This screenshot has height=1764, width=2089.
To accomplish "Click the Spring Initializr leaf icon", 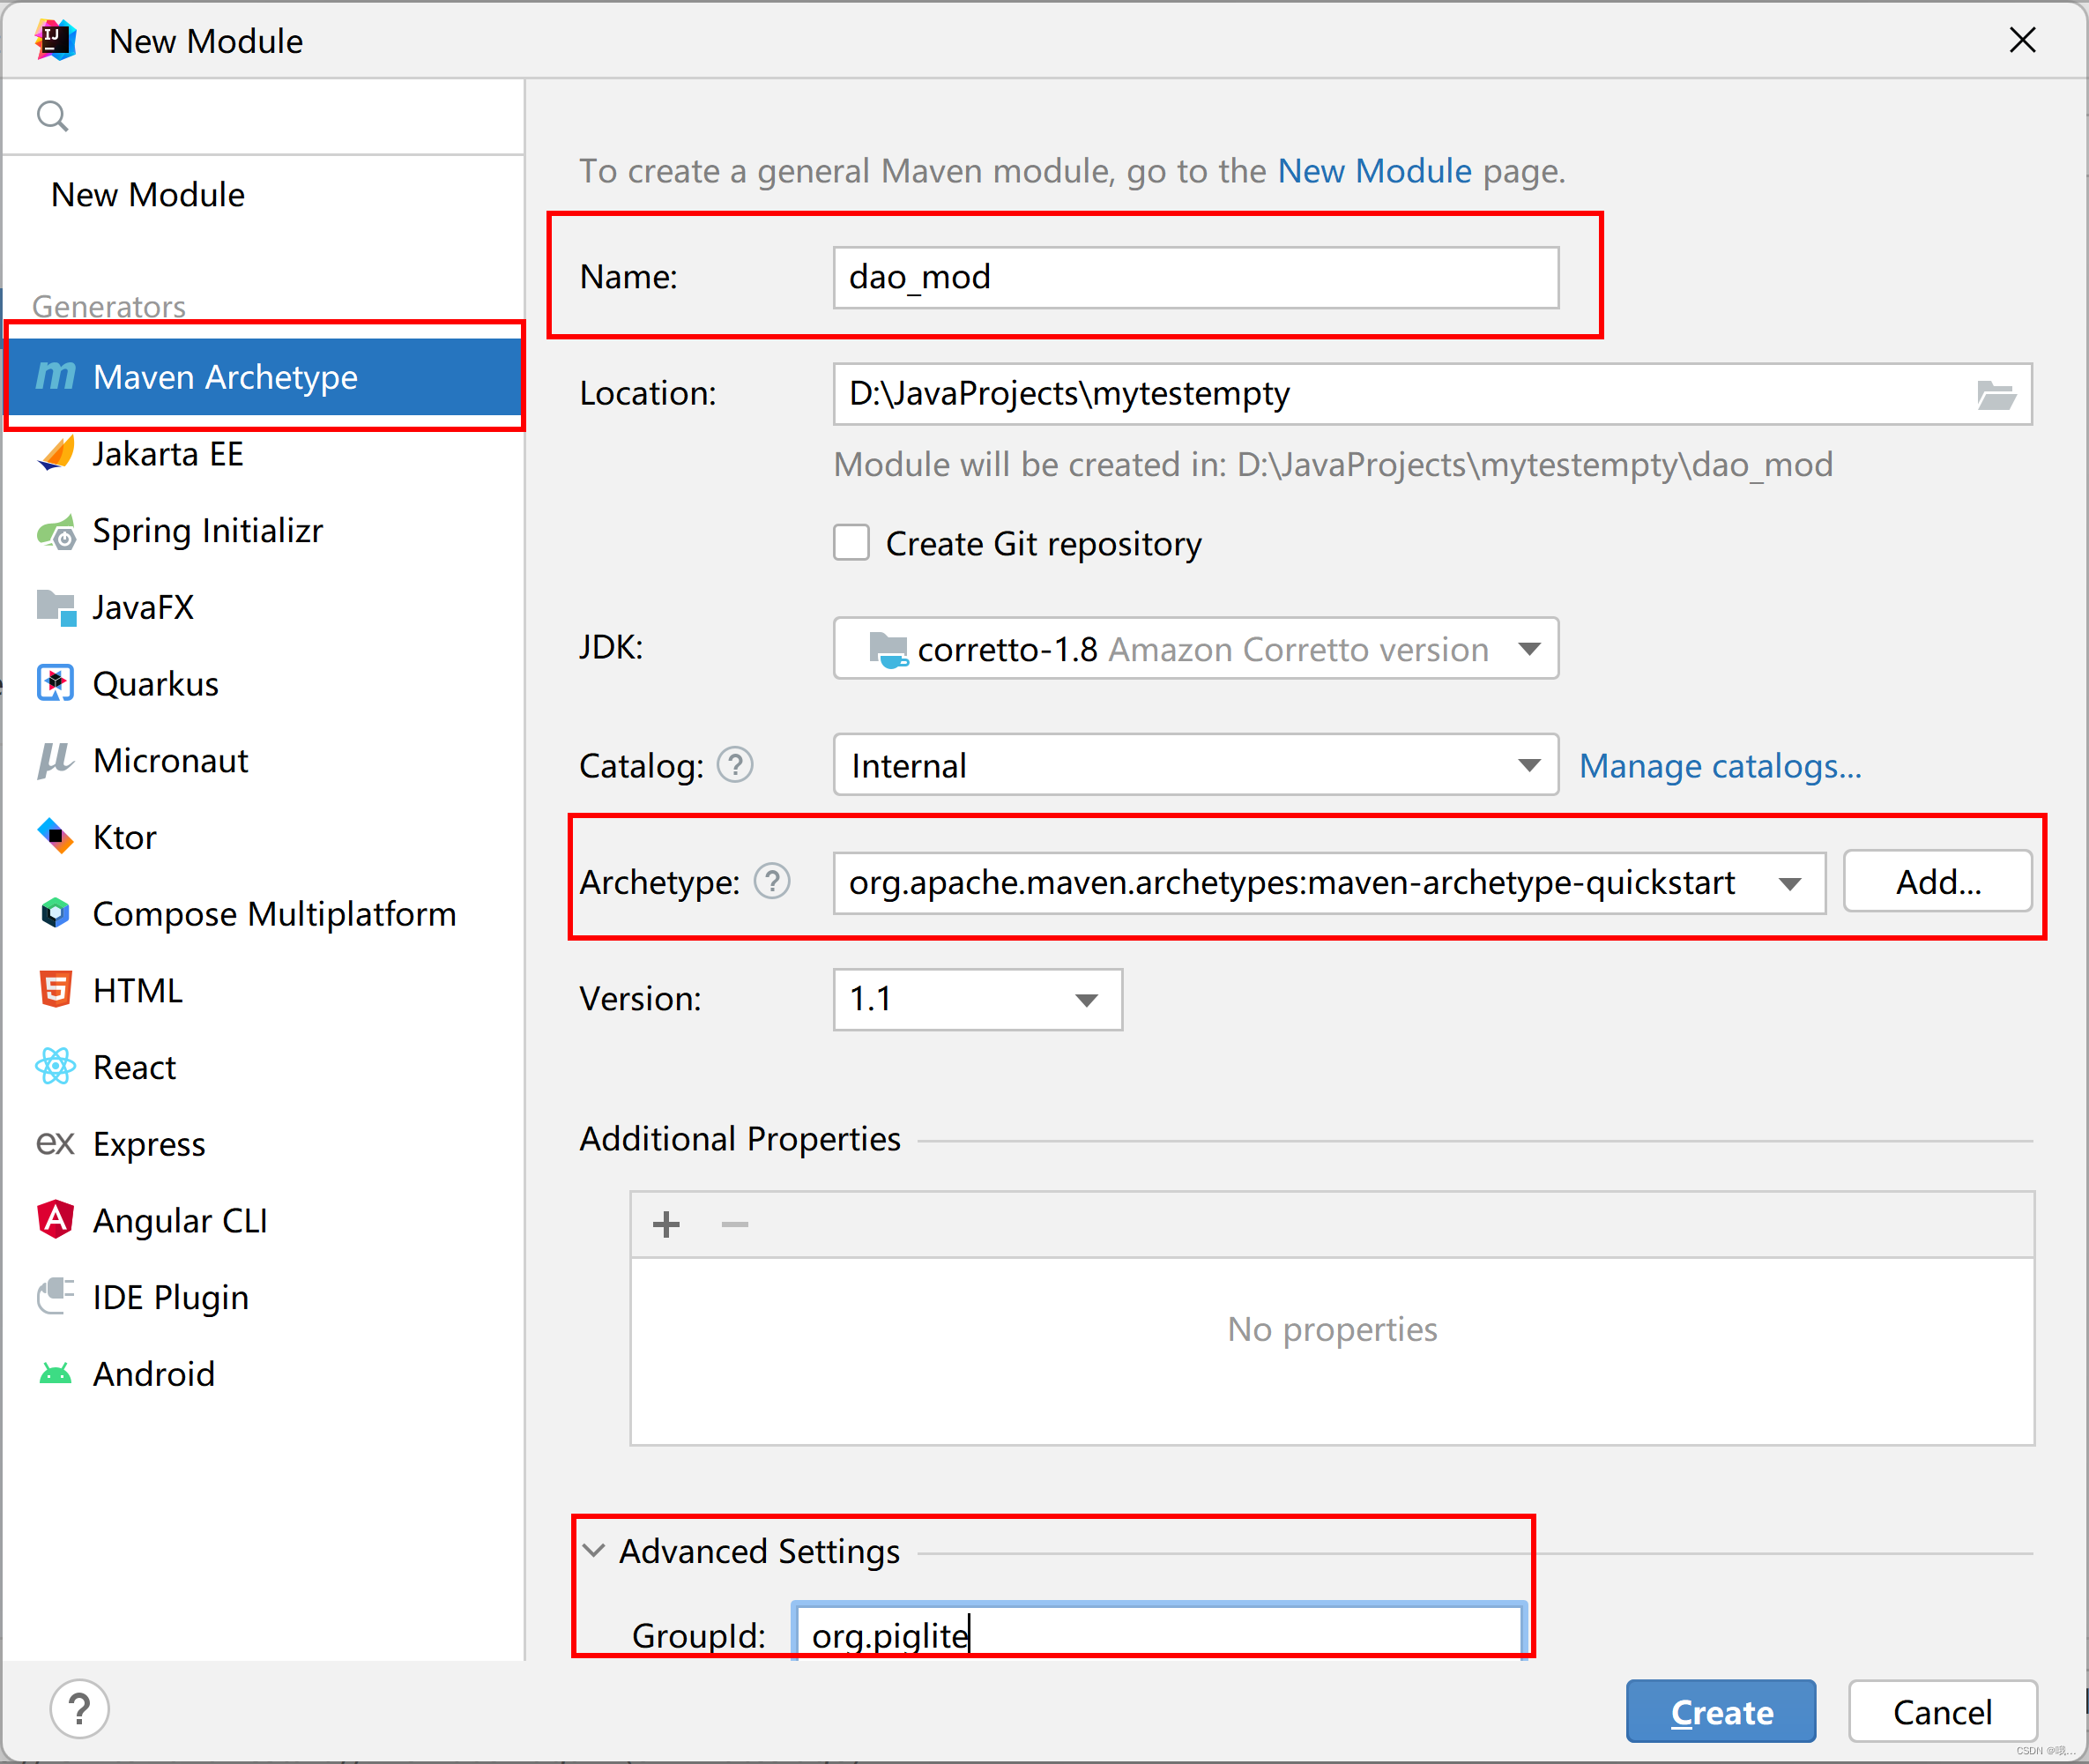I will click(x=56, y=531).
